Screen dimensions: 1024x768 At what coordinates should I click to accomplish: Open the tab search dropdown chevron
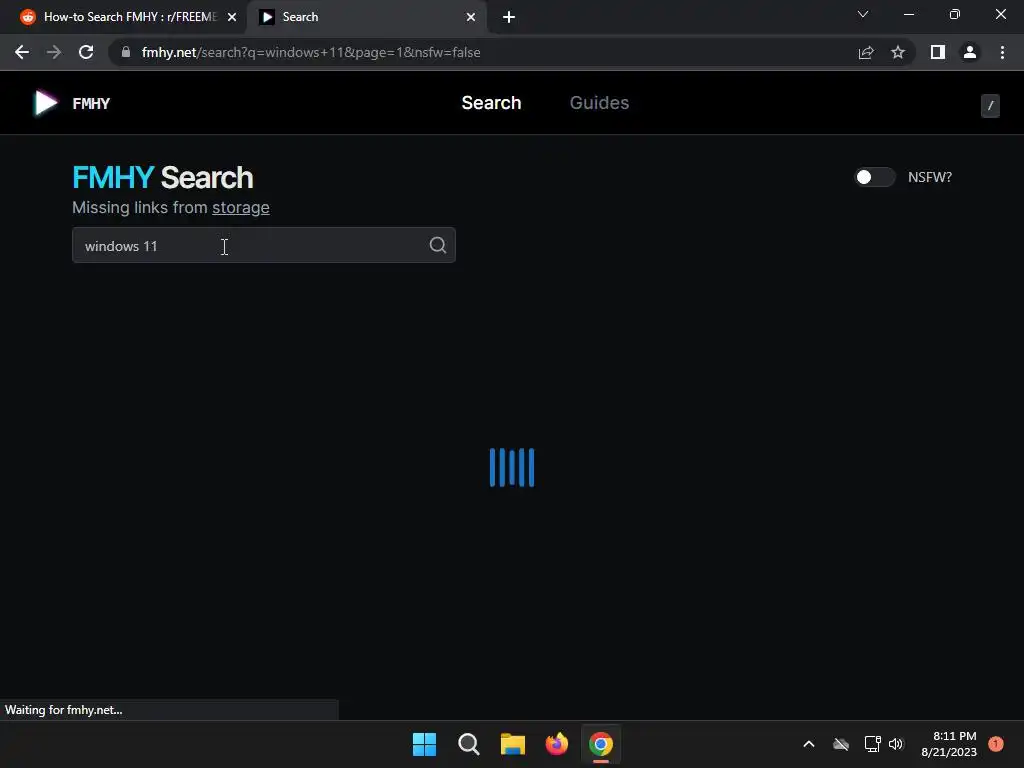click(x=863, y=14)
